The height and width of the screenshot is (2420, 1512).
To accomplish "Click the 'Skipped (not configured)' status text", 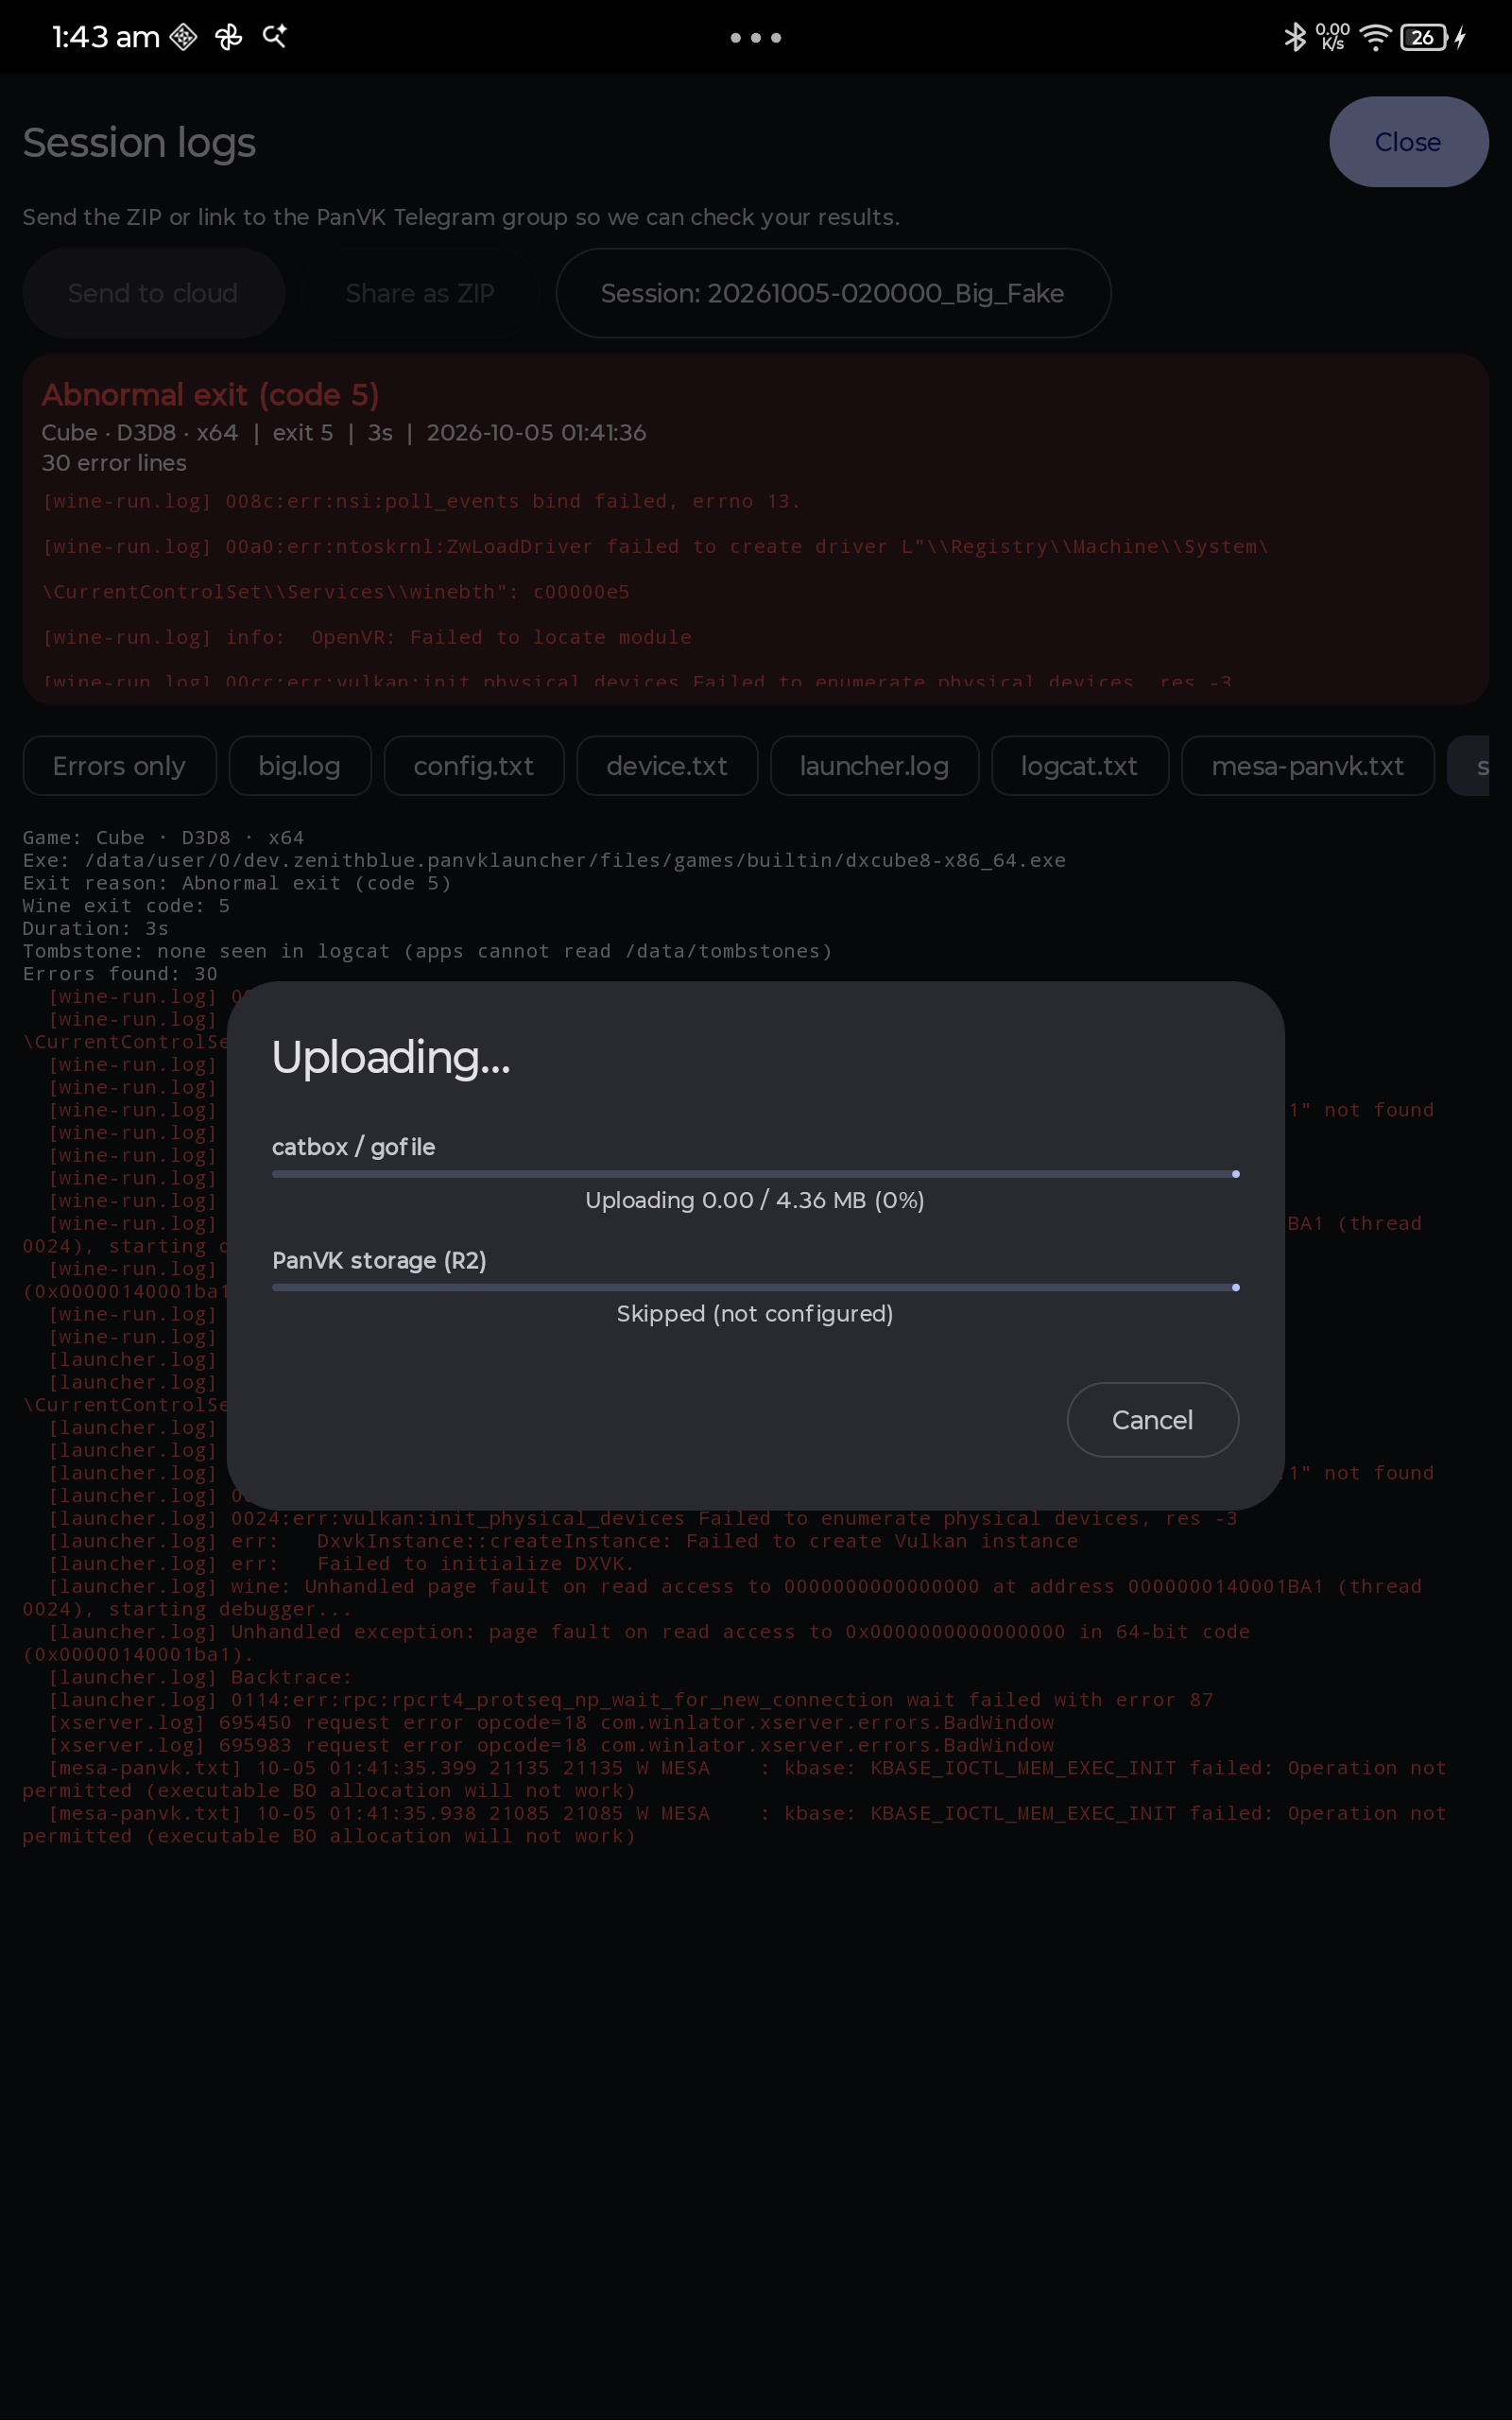I will 755,1313.
